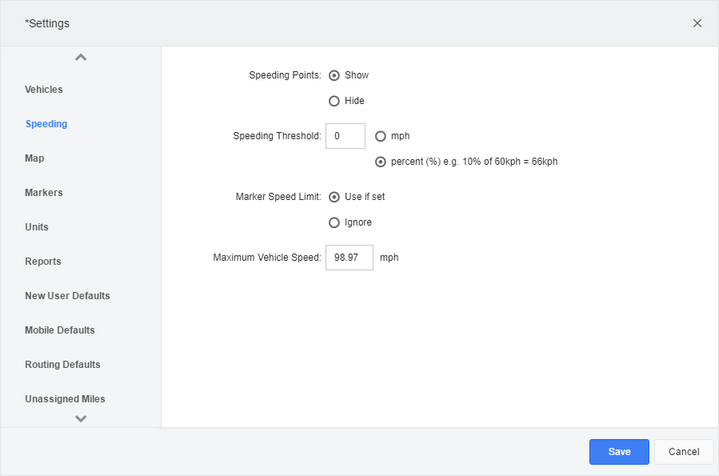The image size is (719, 476).
Task: Click the Marker Speed Limit label
Action: pyautogui.click(x=278, y=197)
